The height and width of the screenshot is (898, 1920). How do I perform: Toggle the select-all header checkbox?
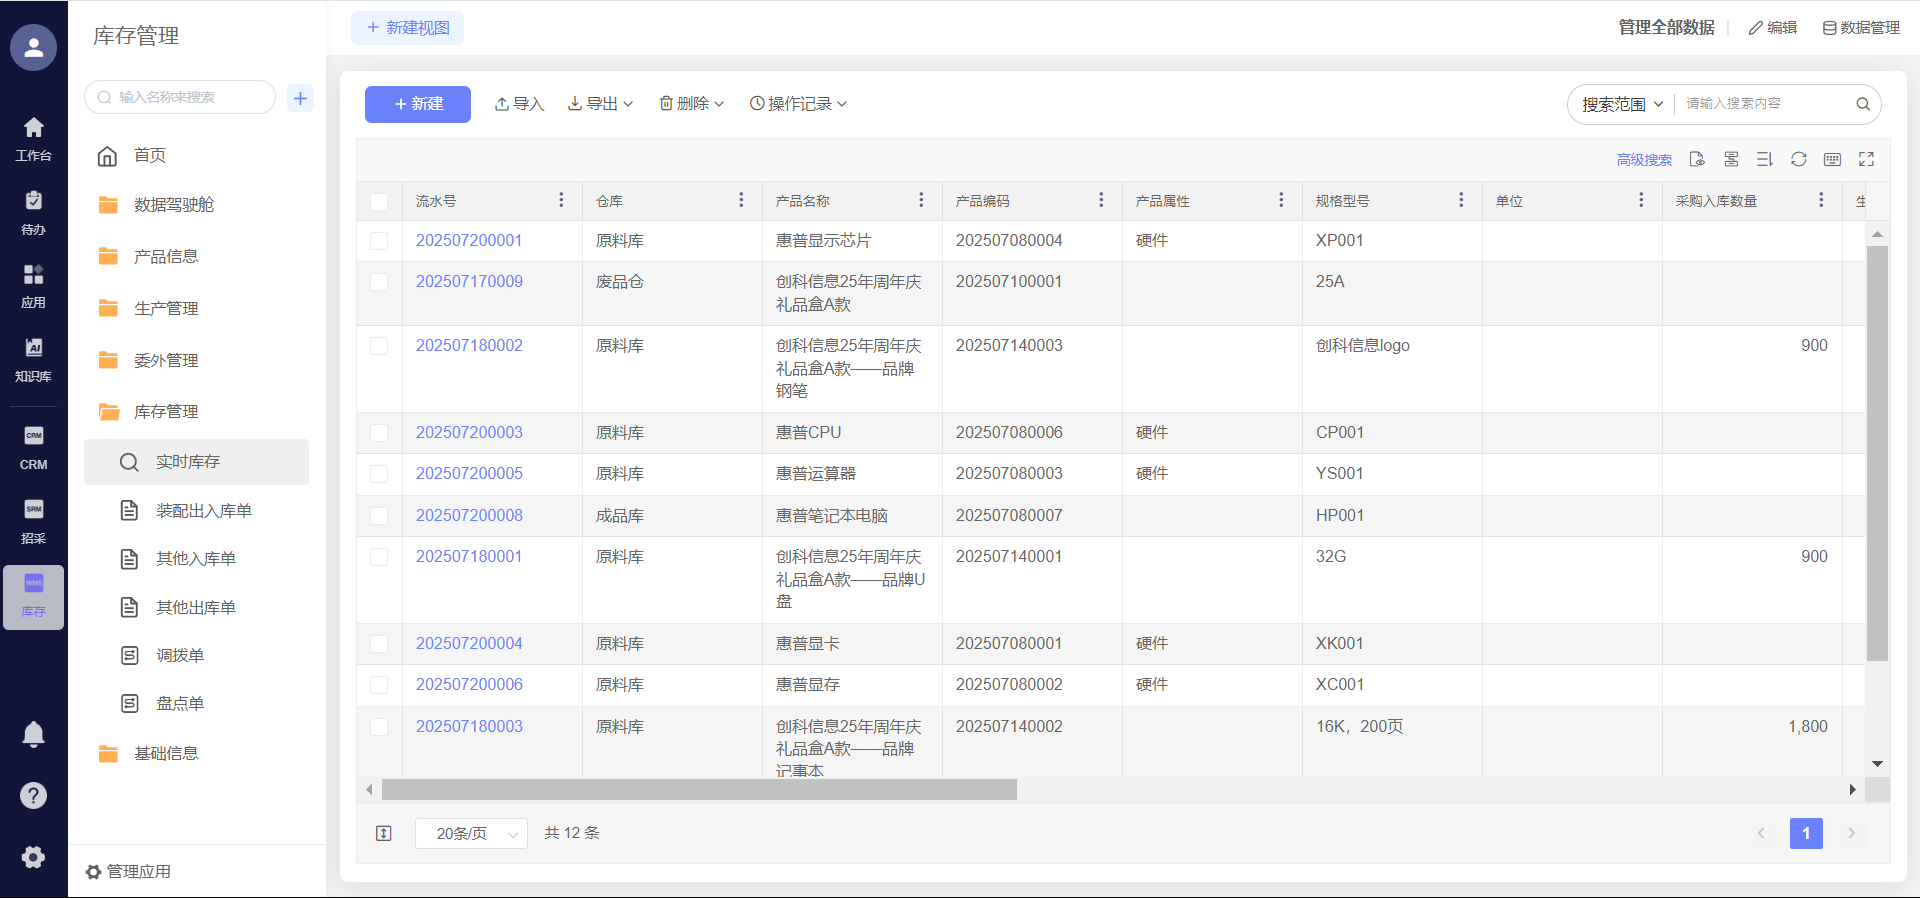pyautogui.click(x=379, y=201)
